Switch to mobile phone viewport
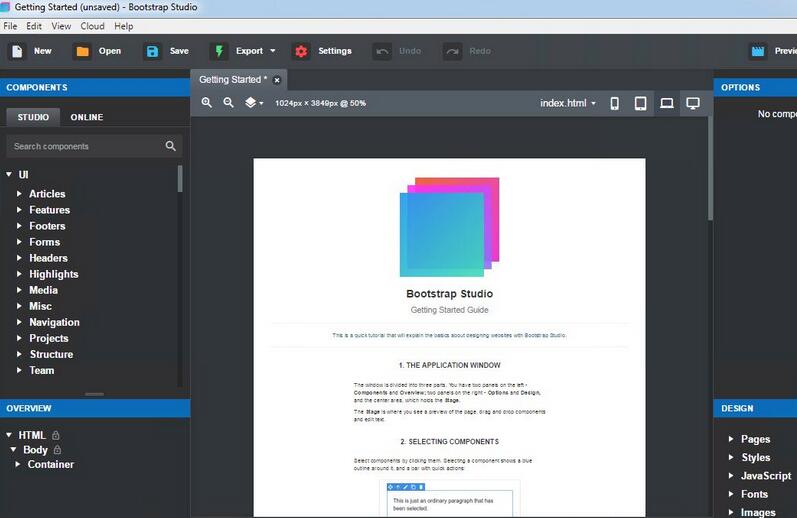Screen dimensions: 797x518 [x=615, y=103]
